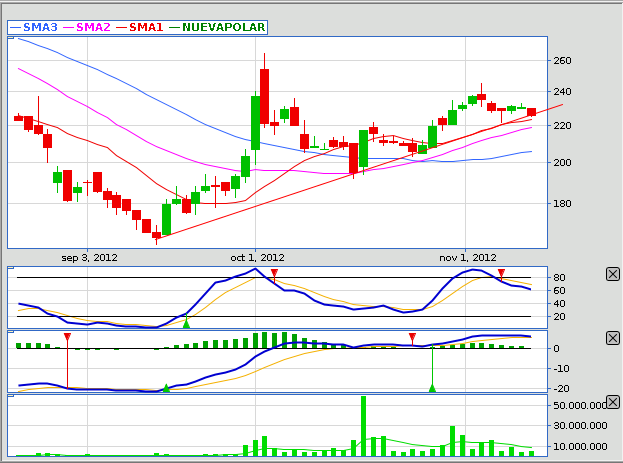The width and height of the screenshot is (623, 463).
Task: Close the stochastic oscillator panel
Action: point(613,274)
